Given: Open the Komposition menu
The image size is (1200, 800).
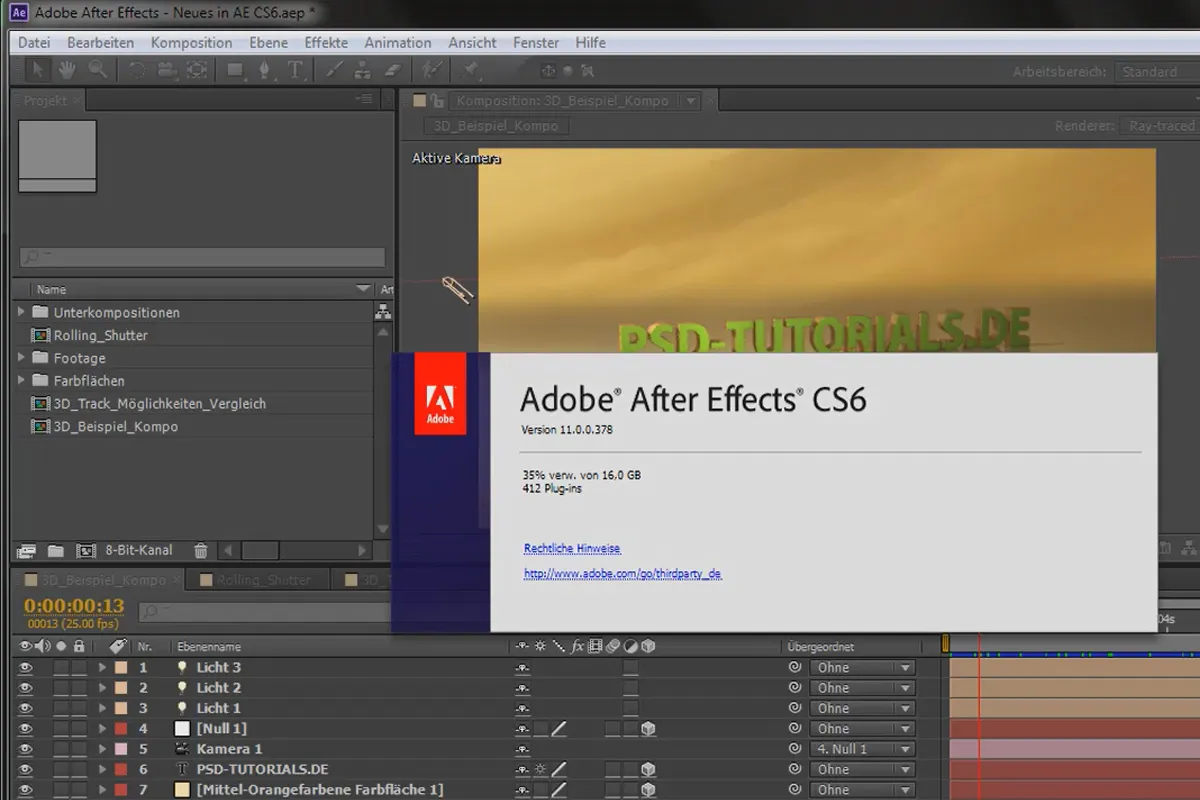Looking at the screenshot, I should click(x=191, y=42).
